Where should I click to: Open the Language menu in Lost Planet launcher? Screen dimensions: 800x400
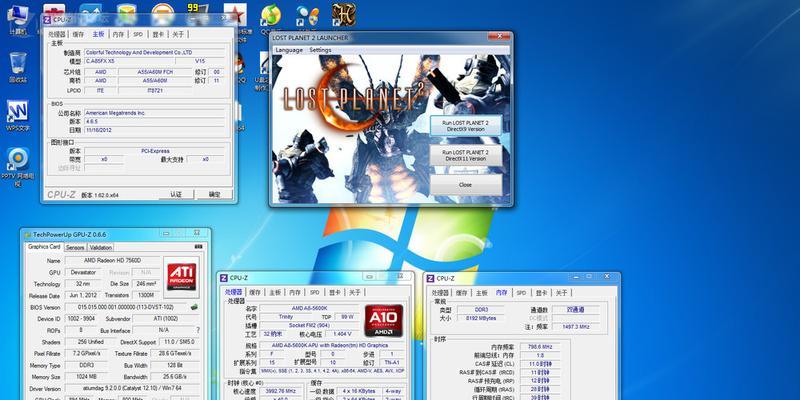289,50
